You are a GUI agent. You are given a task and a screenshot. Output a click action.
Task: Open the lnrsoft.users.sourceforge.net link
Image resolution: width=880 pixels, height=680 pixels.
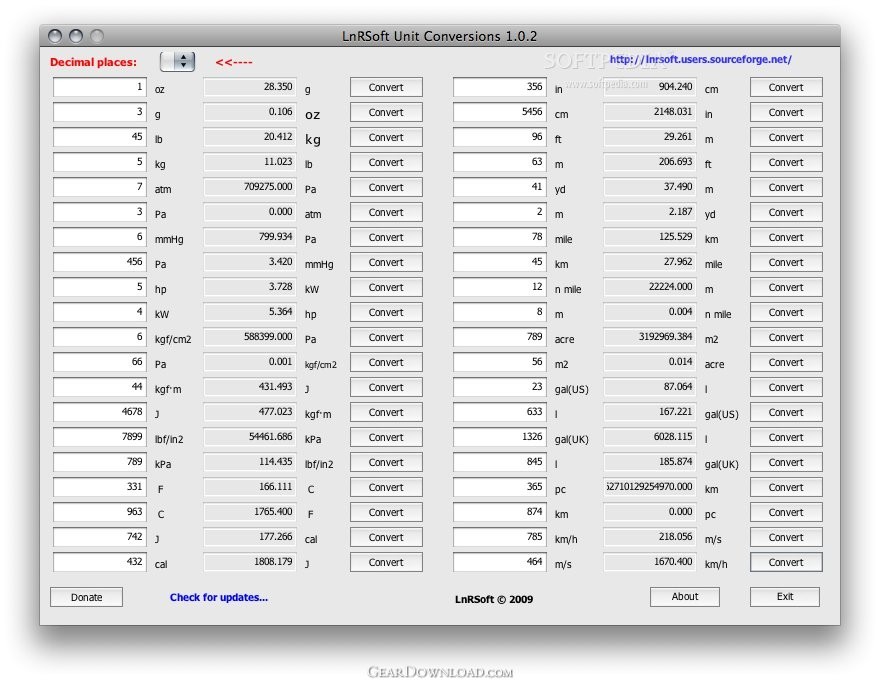coord(700,59)
